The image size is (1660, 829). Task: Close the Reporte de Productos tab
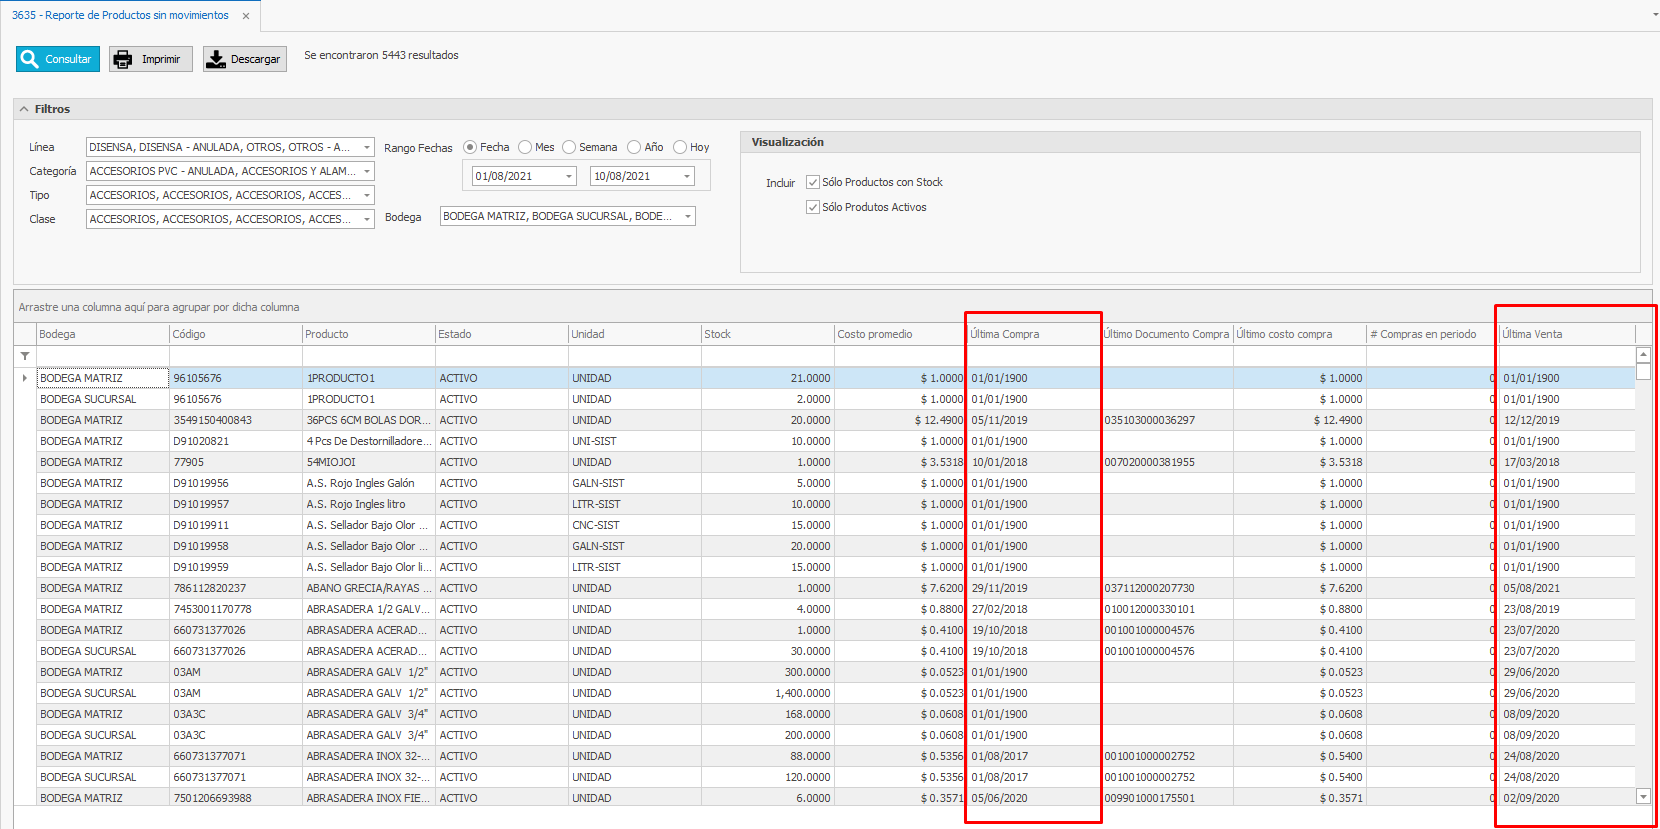coord(246,16)
